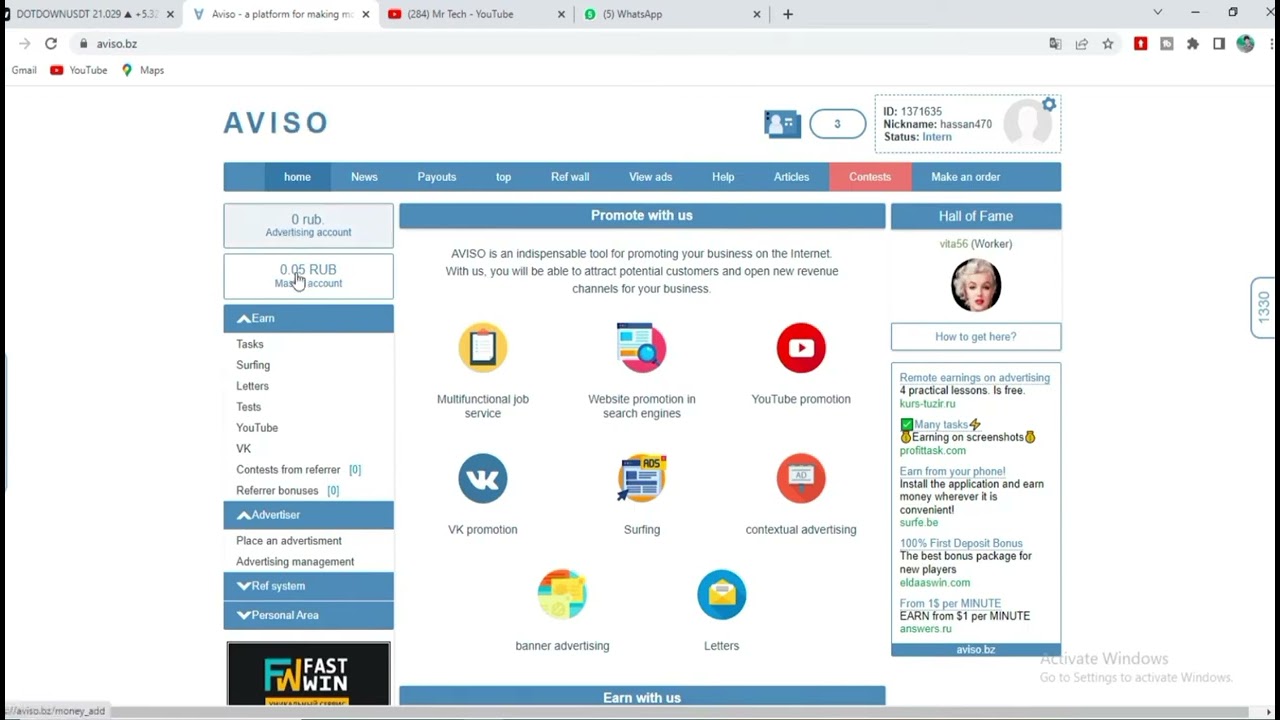The height and width of the screenshot is (720, 1280).
Task: Open the Articles menu item
Action: pos(791,177)
